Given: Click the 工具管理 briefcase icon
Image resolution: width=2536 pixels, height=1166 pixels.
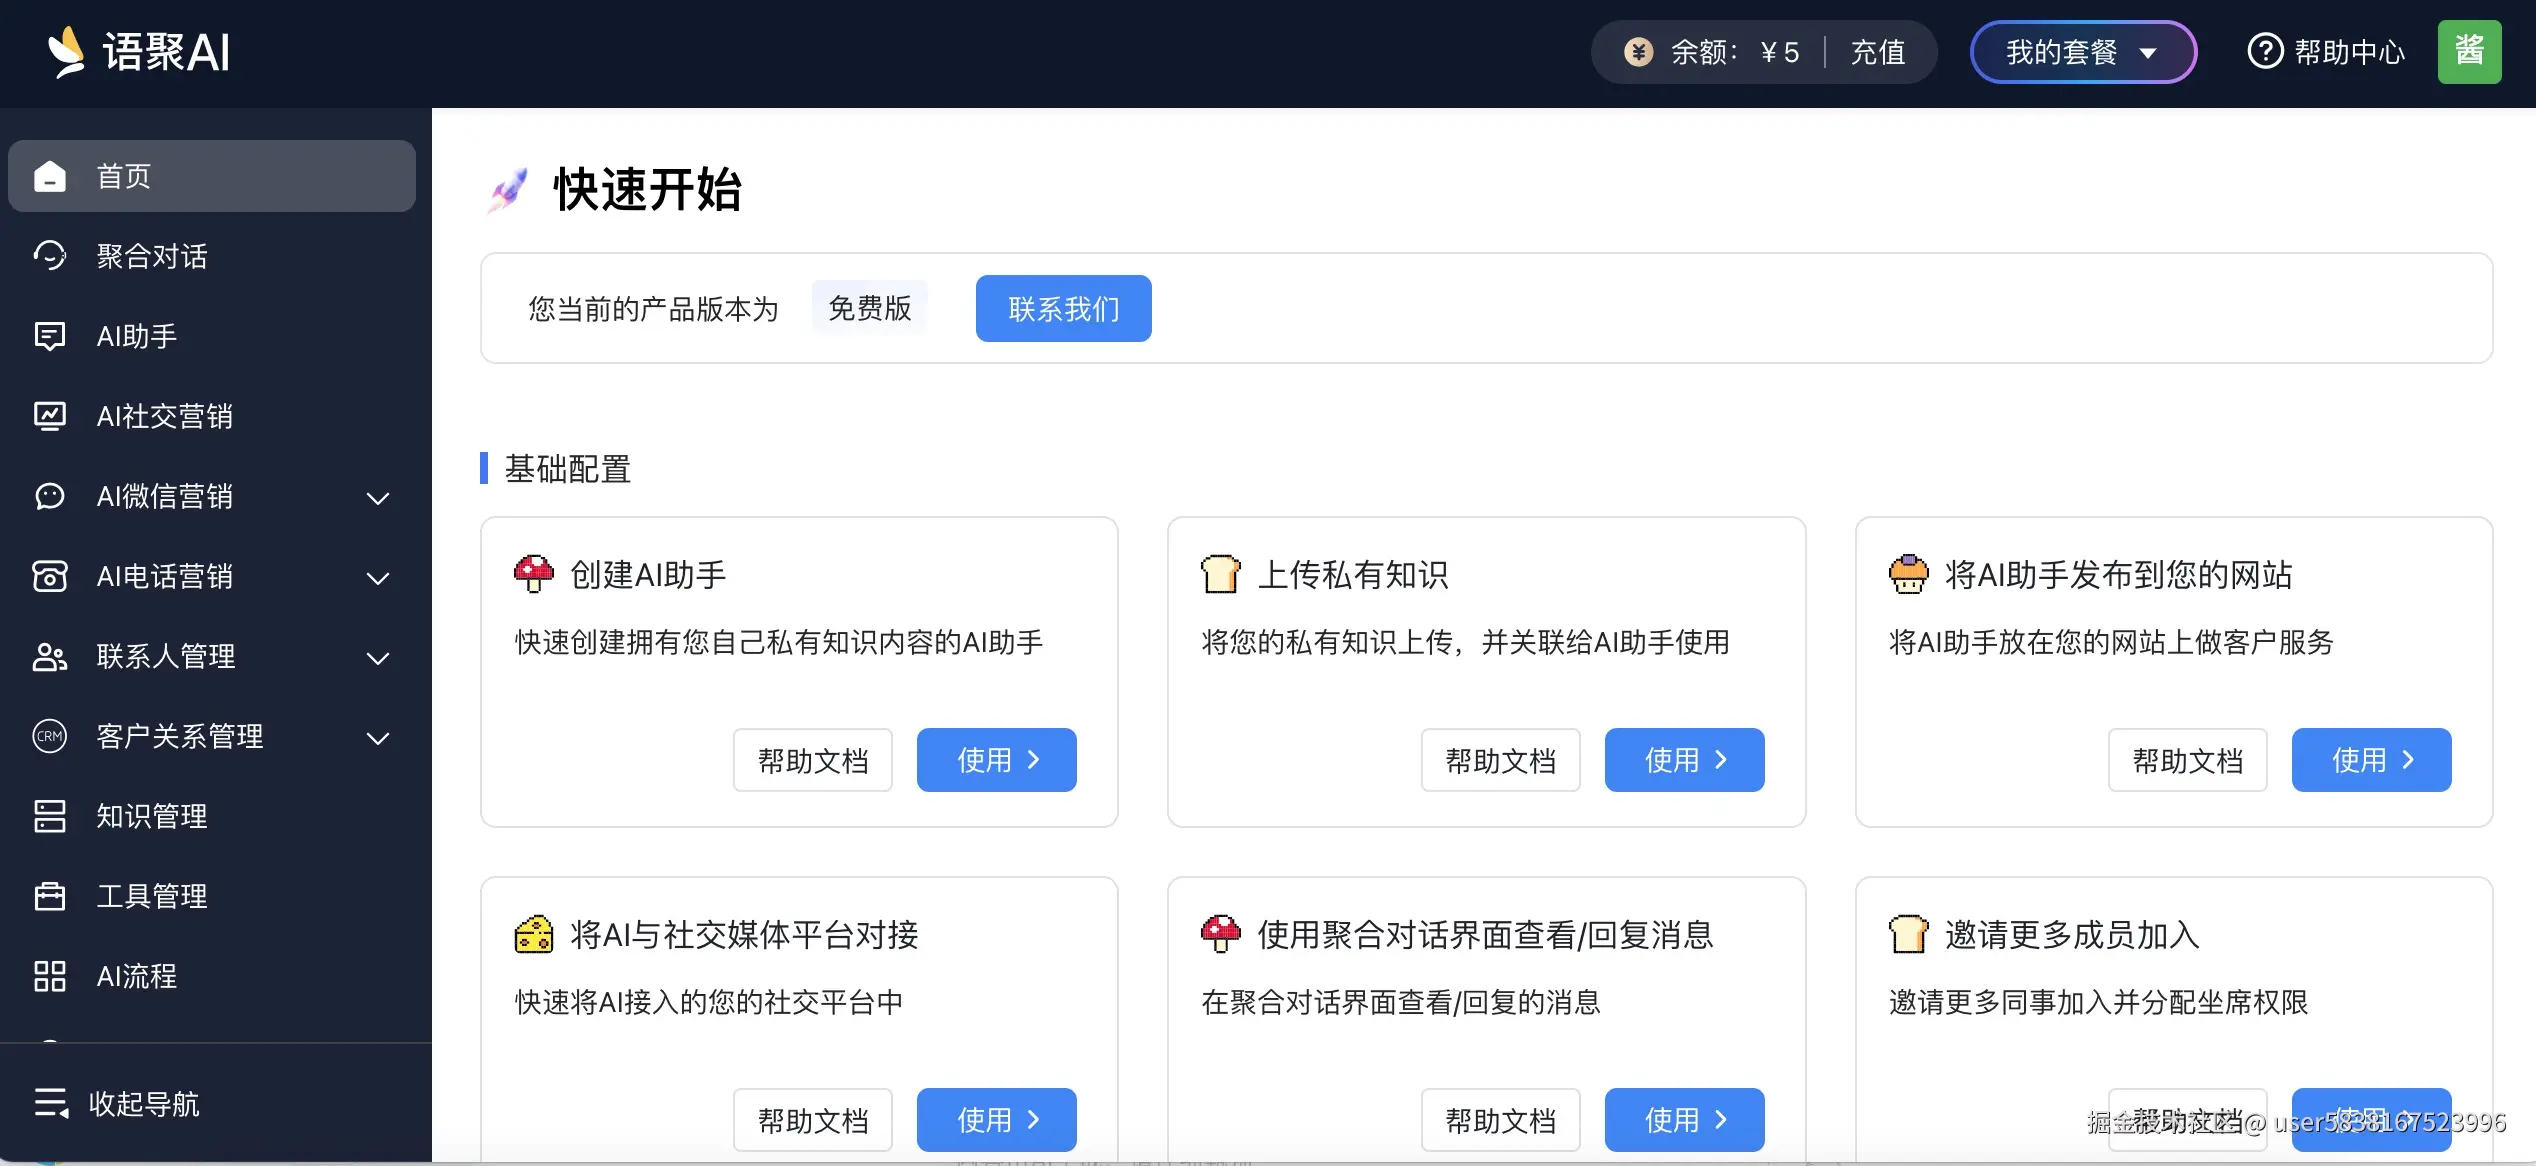Looking at the screenshot, I should (x=50, y=896).
